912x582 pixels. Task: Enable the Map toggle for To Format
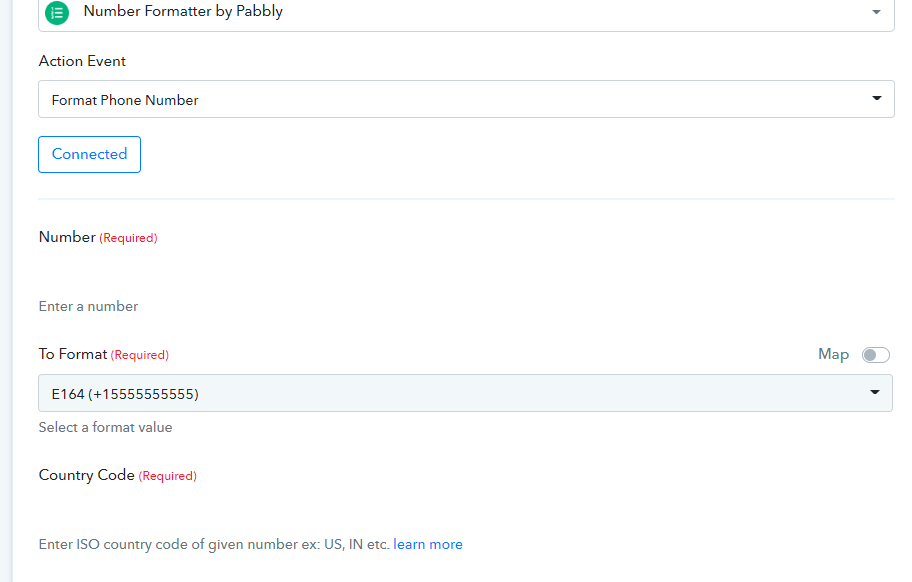coord(875,355)
